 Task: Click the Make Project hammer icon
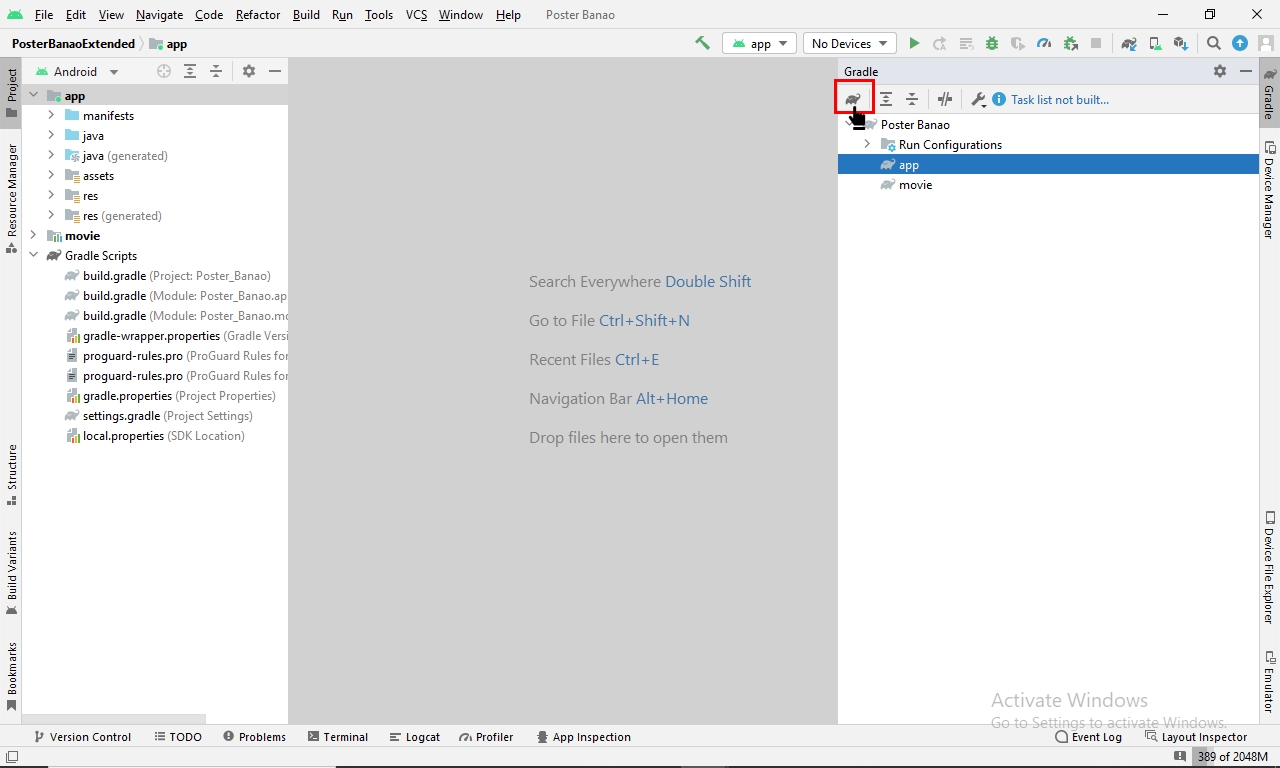[x=702, y=43]
